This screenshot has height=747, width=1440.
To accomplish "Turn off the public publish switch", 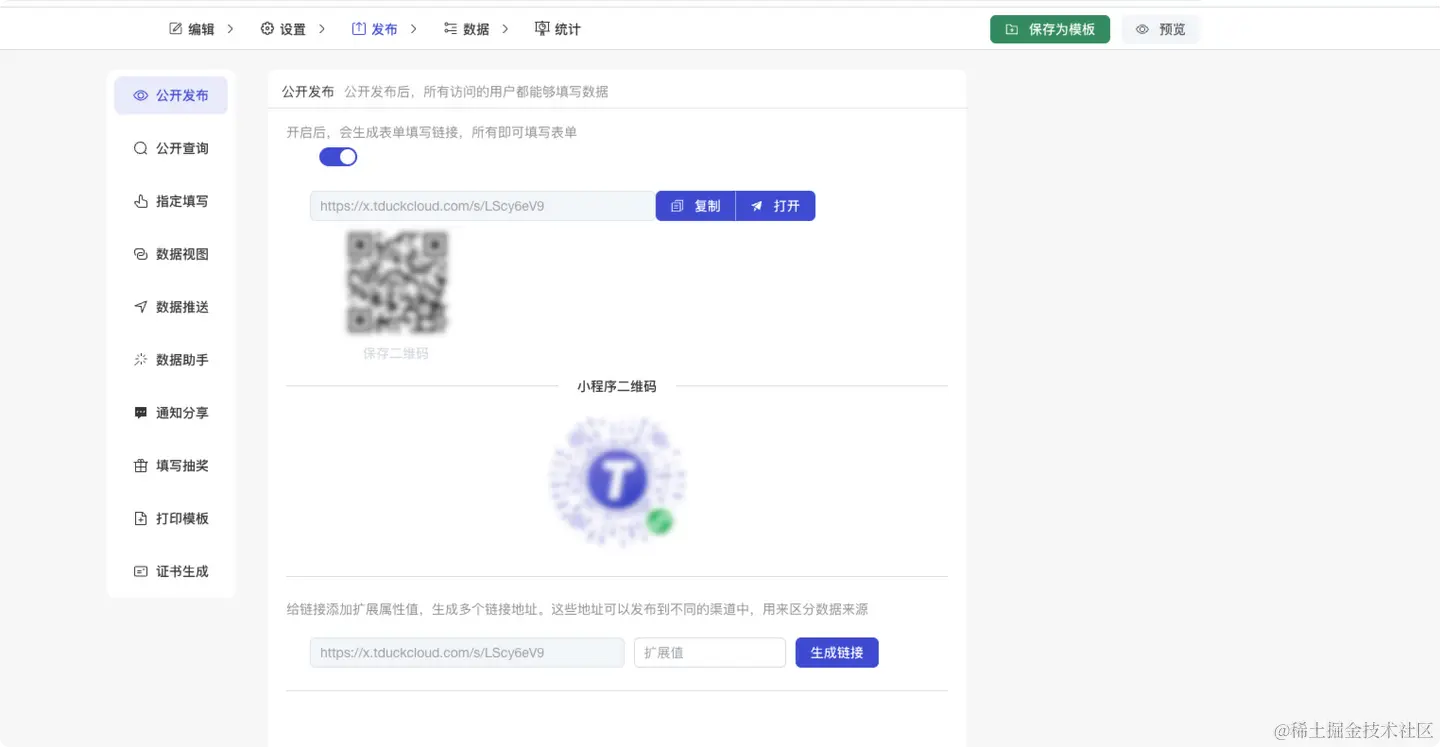I will [x=338, y=157].
